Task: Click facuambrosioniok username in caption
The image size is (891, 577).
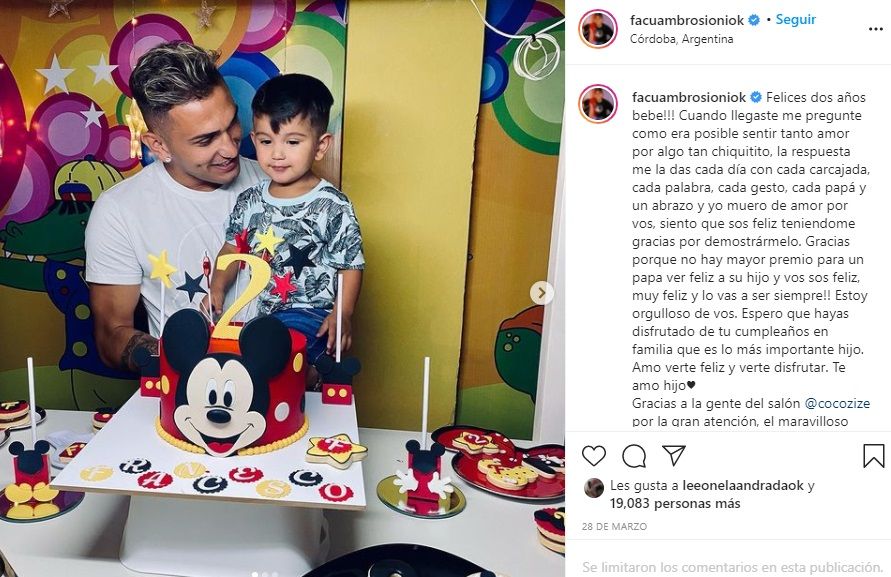Action: tap(689, 97)
